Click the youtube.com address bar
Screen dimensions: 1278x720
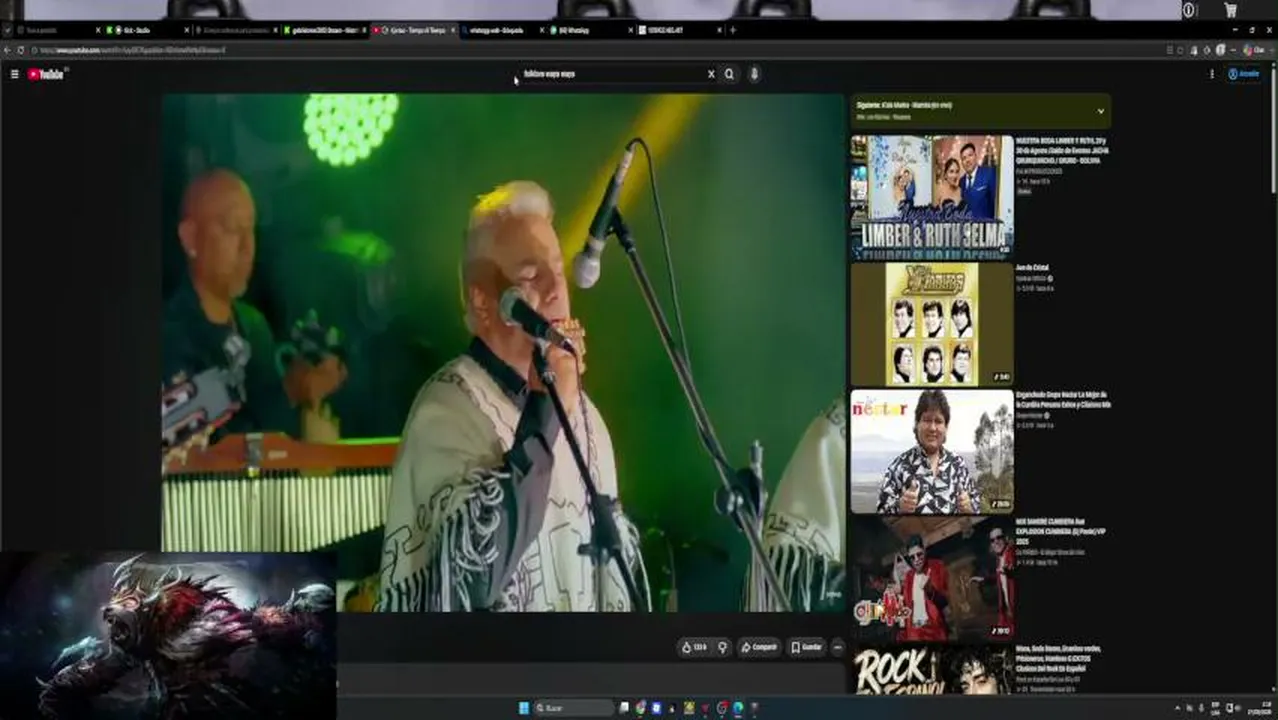590,50
